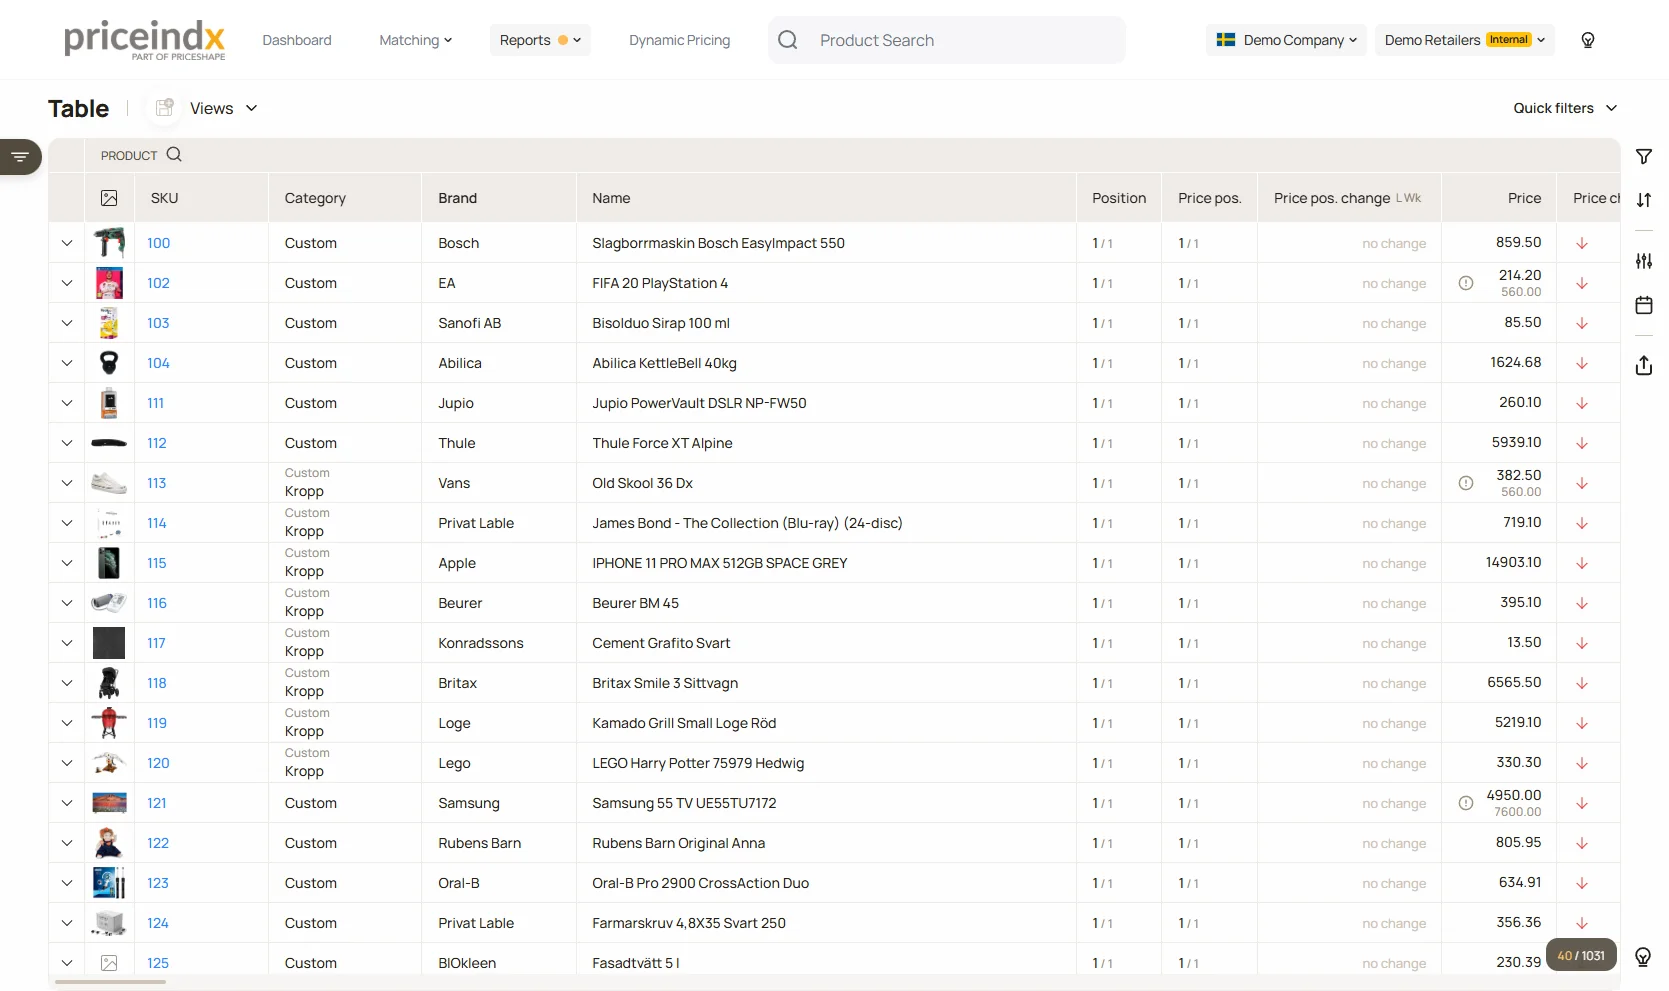Image resolution: width=1669 pixels, height=991 pixels.
Task: Click info icon beside price 214.20
Action: click(x=1466, y=283)
